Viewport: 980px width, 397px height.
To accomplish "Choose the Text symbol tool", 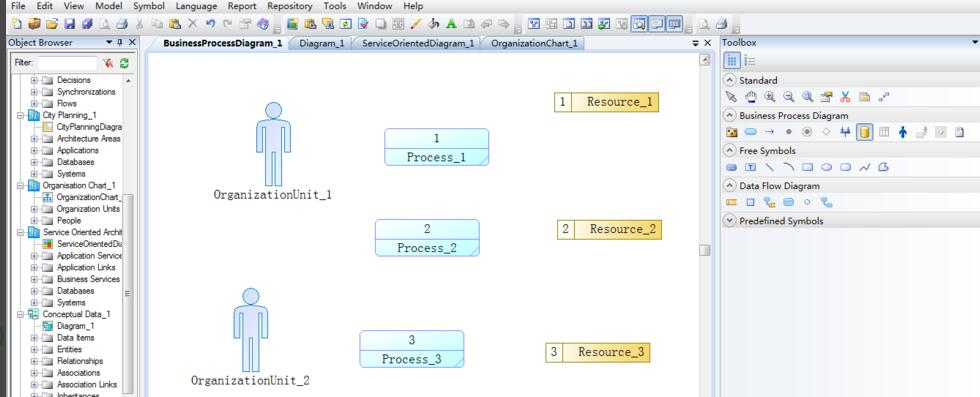I will pyautogui.click(x=751, y=168).
